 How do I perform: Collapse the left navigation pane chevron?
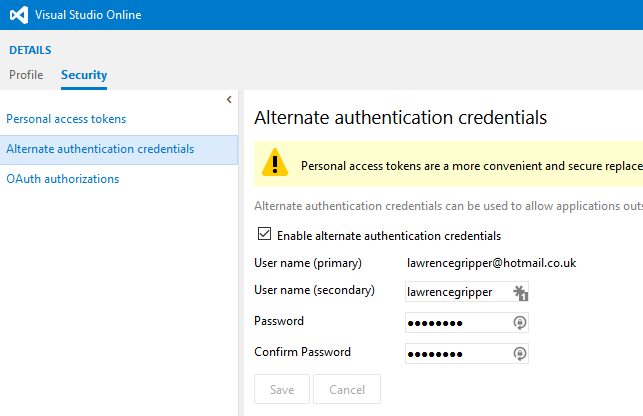[x=229, y=99]
